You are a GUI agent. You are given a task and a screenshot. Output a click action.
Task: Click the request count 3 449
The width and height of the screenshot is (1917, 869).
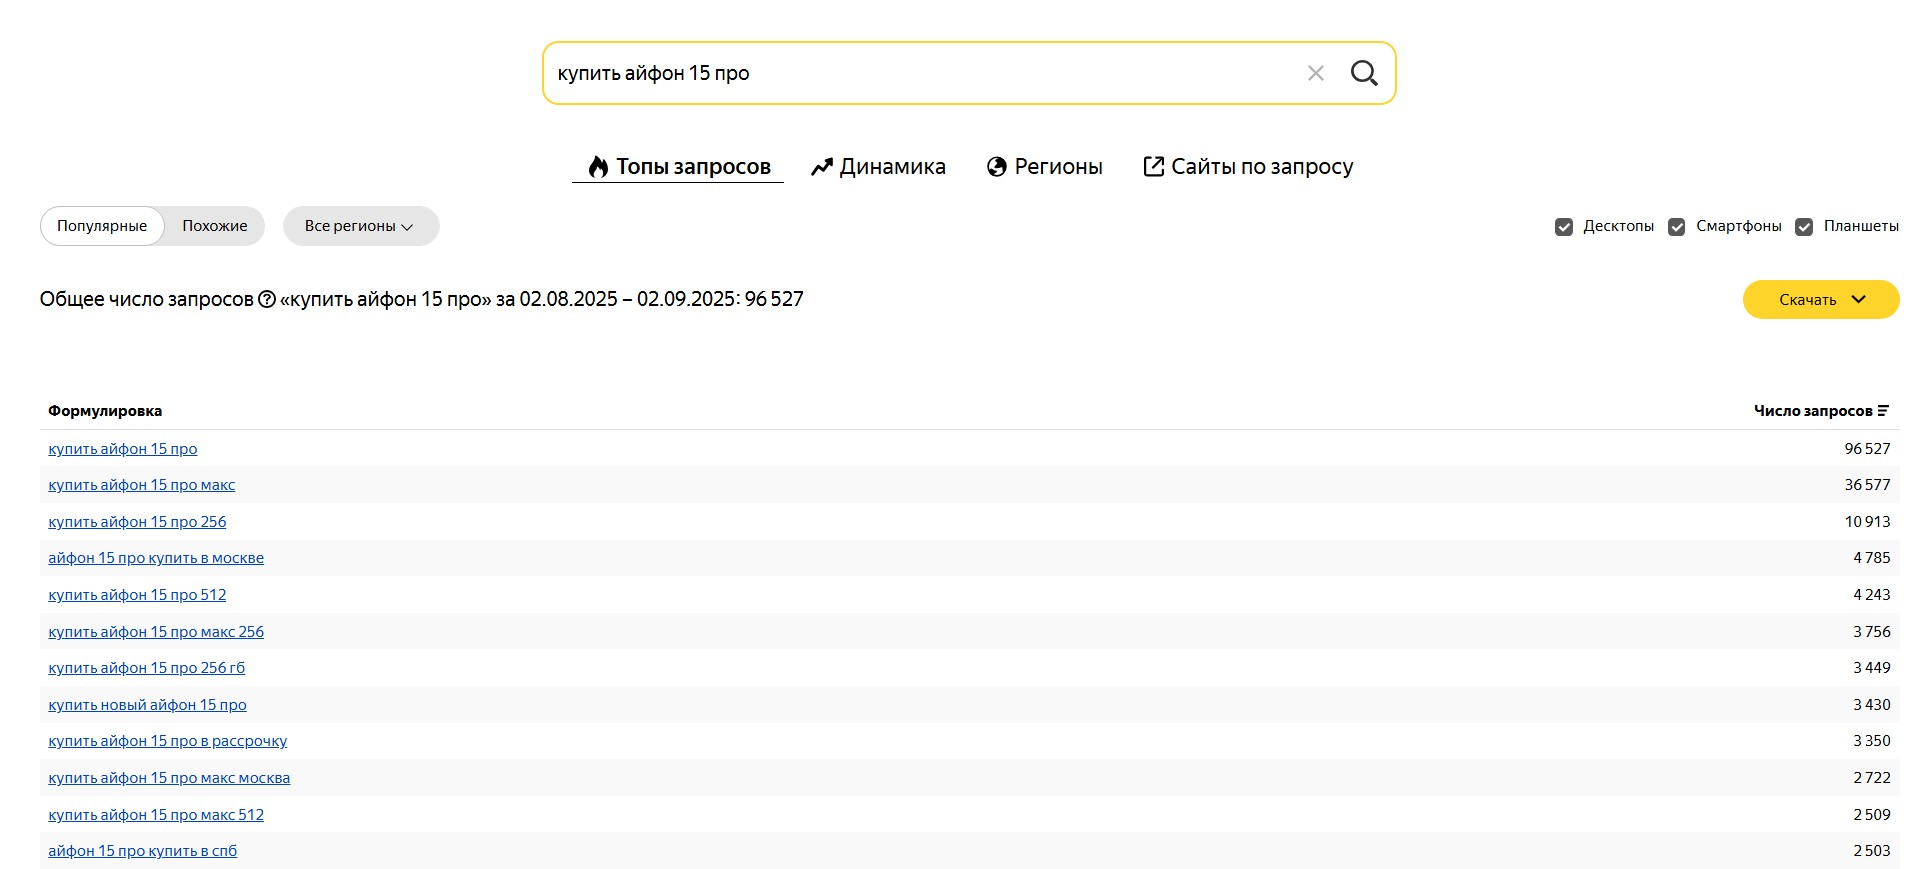[1871, 668]
